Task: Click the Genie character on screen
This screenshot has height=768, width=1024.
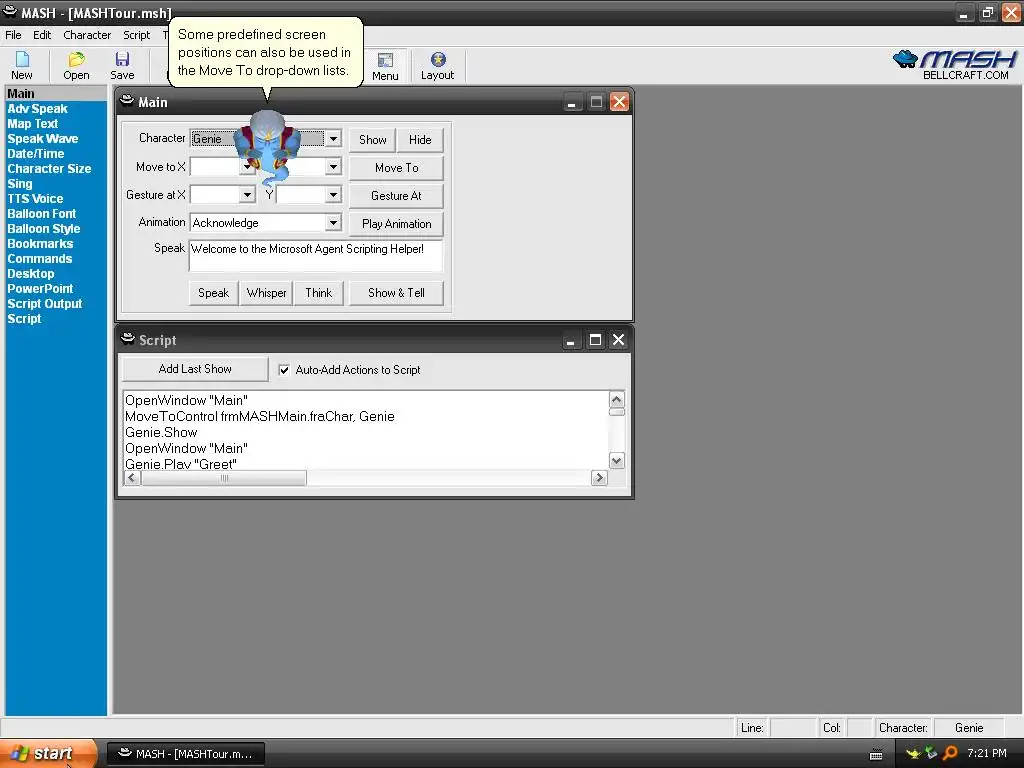Action: point(266,148)
